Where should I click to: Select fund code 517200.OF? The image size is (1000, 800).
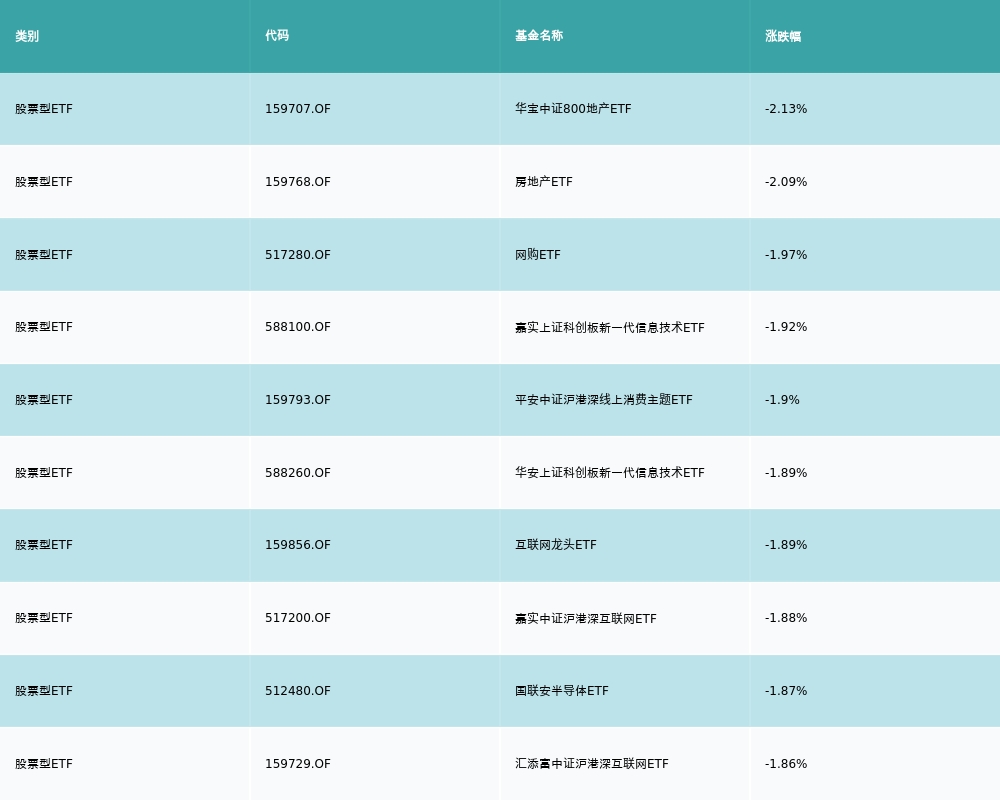tap(298, 618)
